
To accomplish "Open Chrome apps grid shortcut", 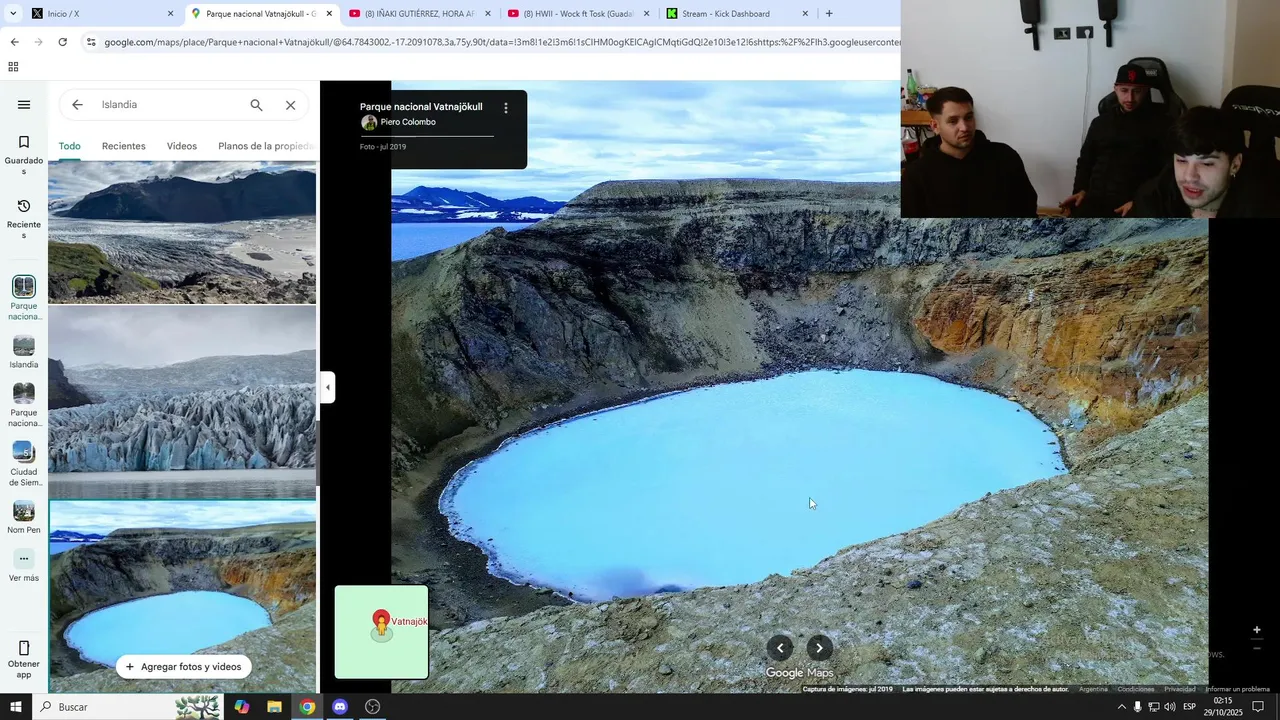I will [13, 67].
